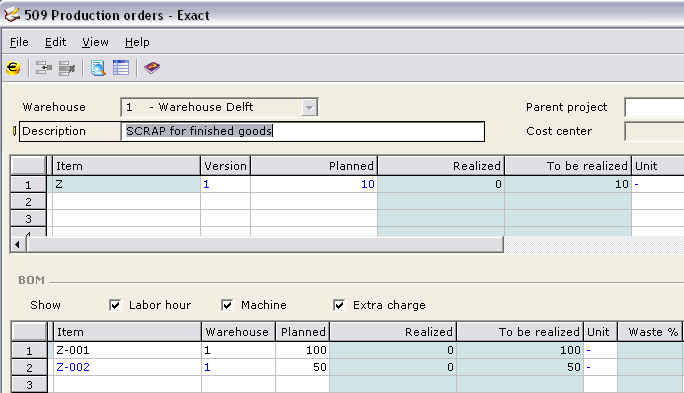Expand the Warehouse dropdown arrow

[309, 107]
